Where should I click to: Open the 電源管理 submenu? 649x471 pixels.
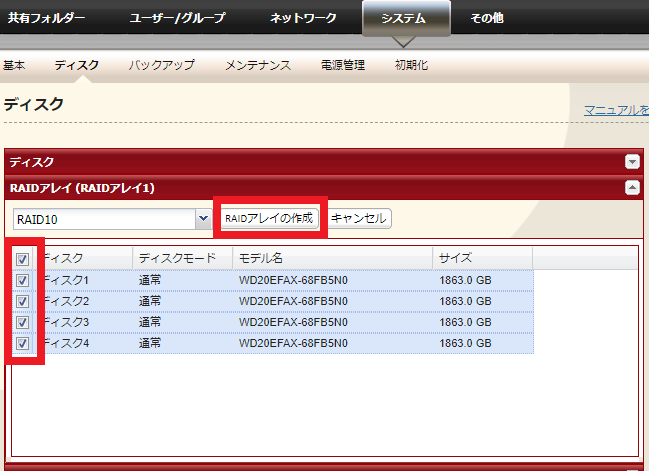(x=342, y=65)
